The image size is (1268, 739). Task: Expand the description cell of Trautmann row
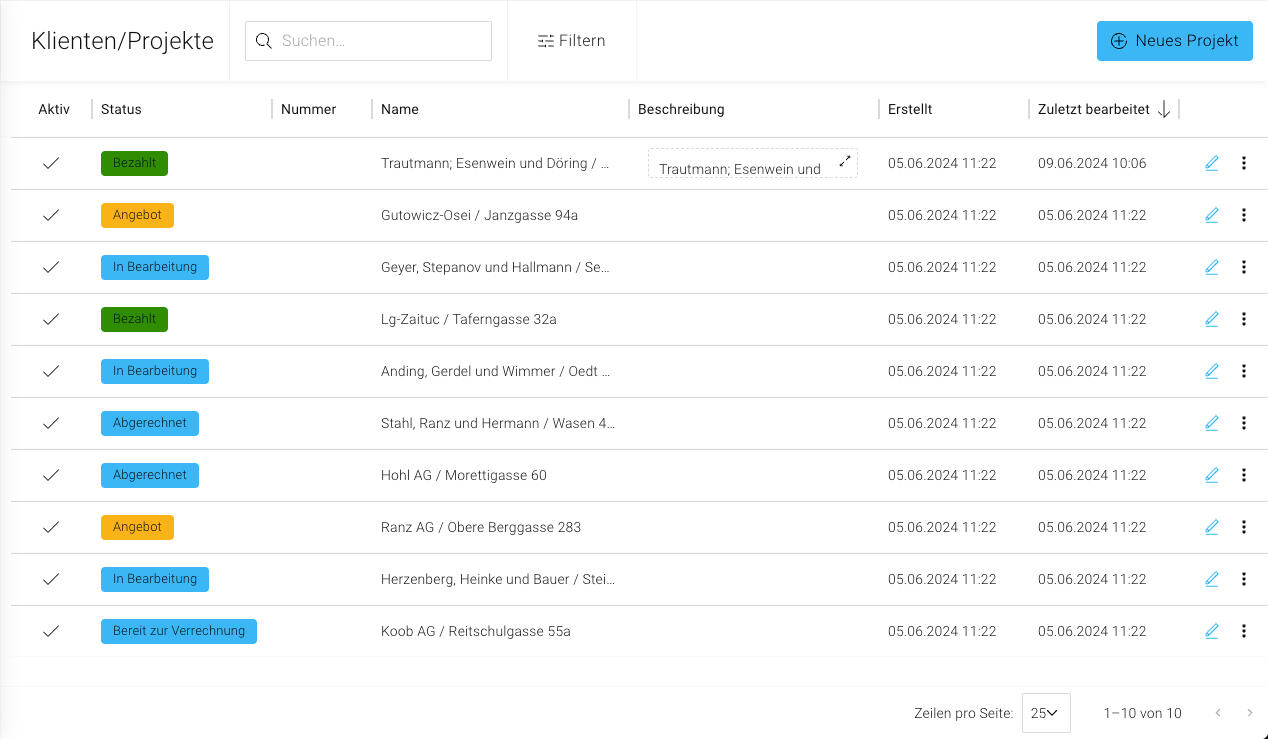(x=845, y=161)
